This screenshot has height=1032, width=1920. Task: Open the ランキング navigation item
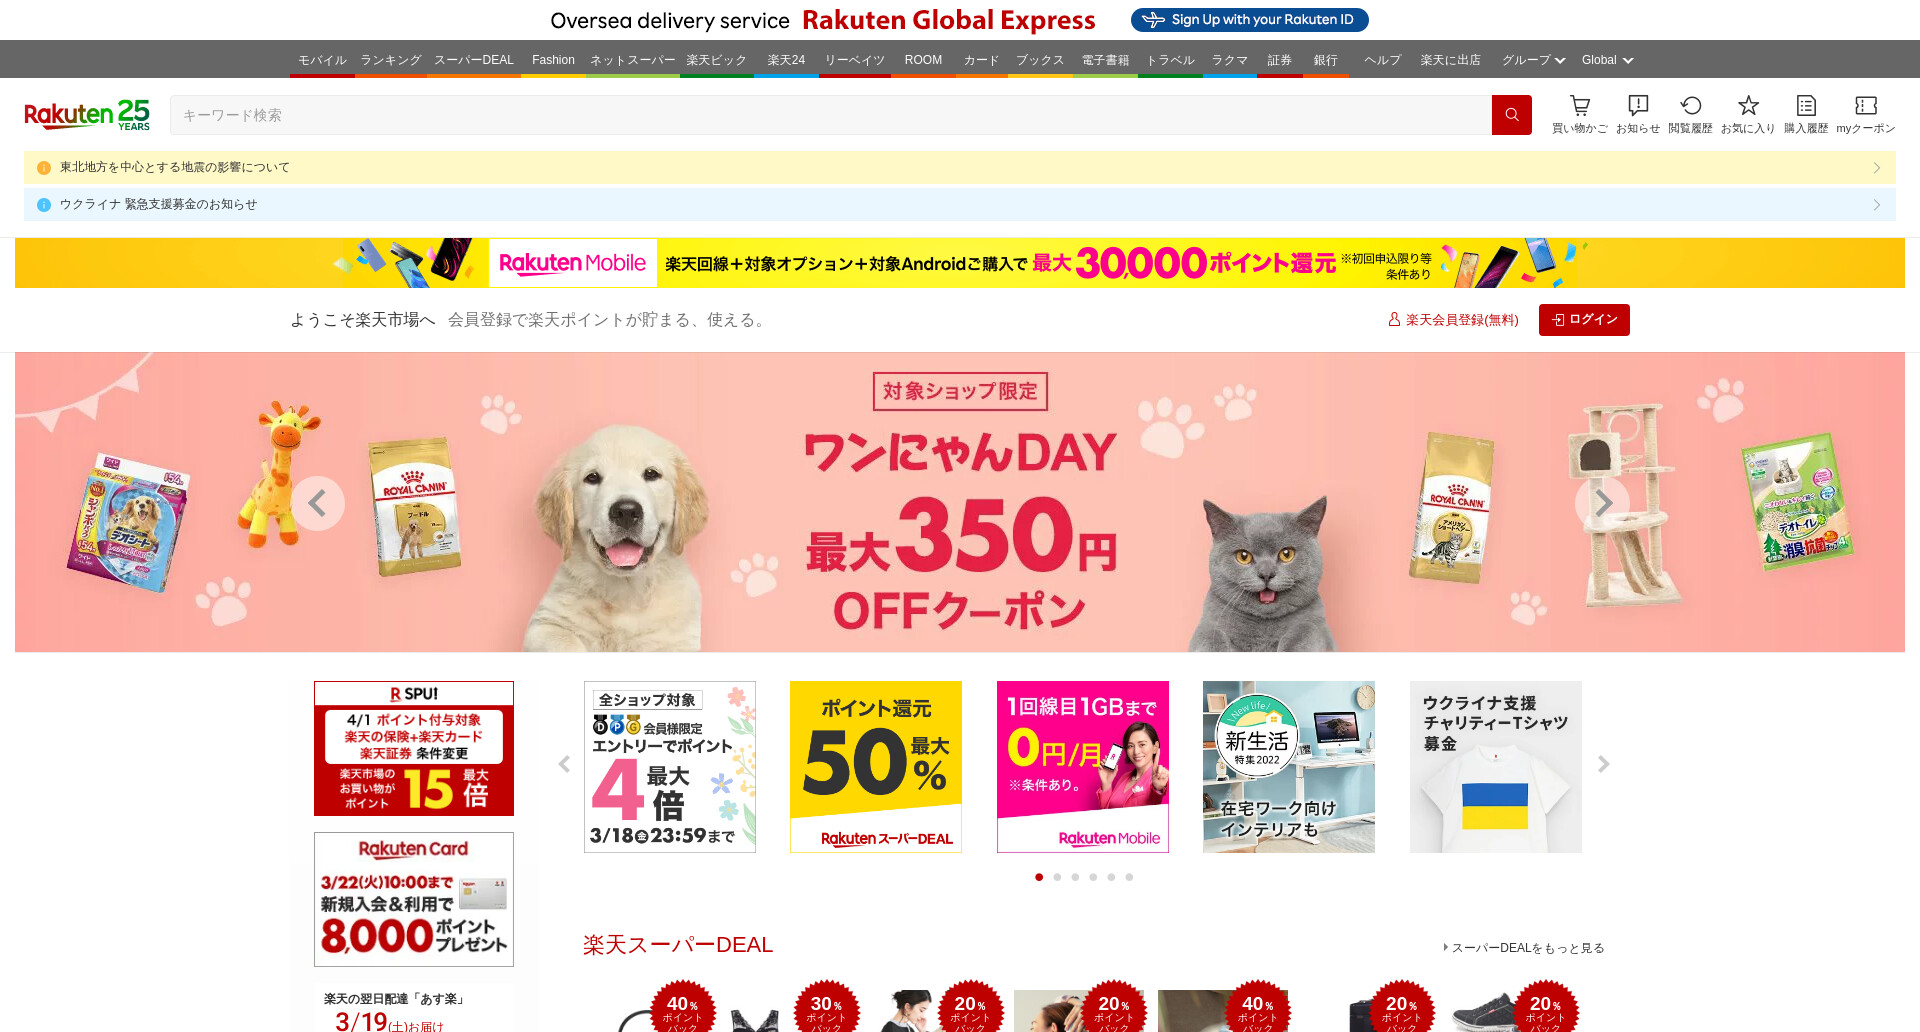[x=391, y=60]
